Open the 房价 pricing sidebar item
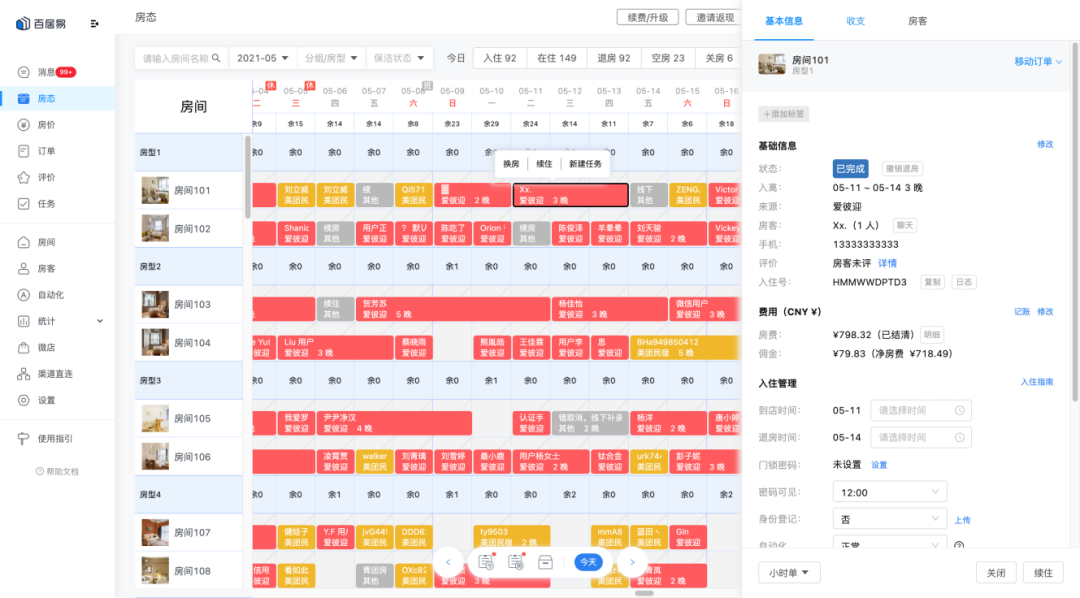Viewport: 1080px width, 598px height. pyautogui.click(x=46, y=125)
